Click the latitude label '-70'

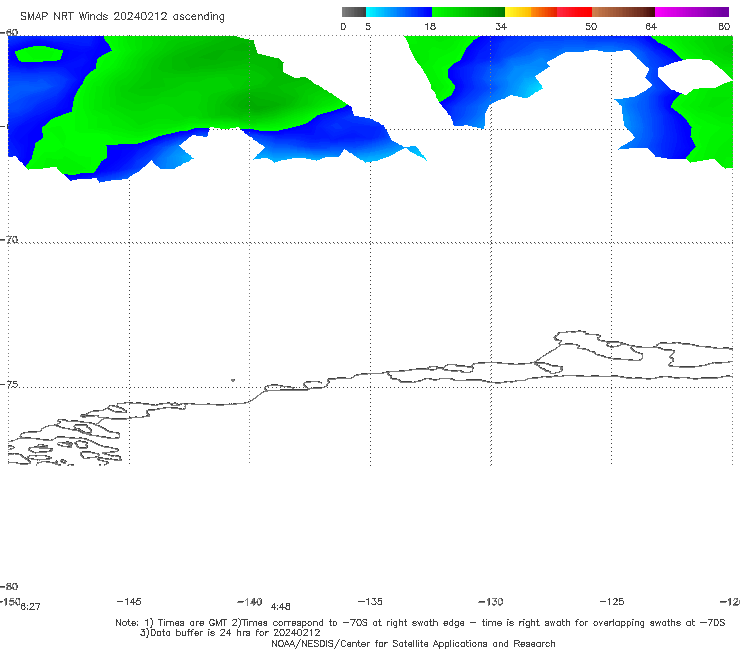[9, 240]
